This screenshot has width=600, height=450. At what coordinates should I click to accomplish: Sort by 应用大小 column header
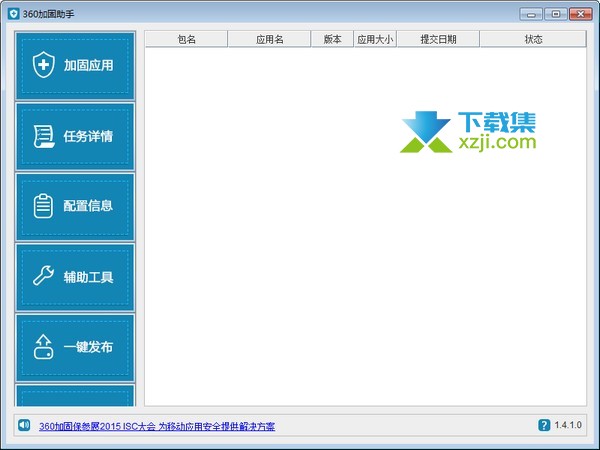coord(375,39)
